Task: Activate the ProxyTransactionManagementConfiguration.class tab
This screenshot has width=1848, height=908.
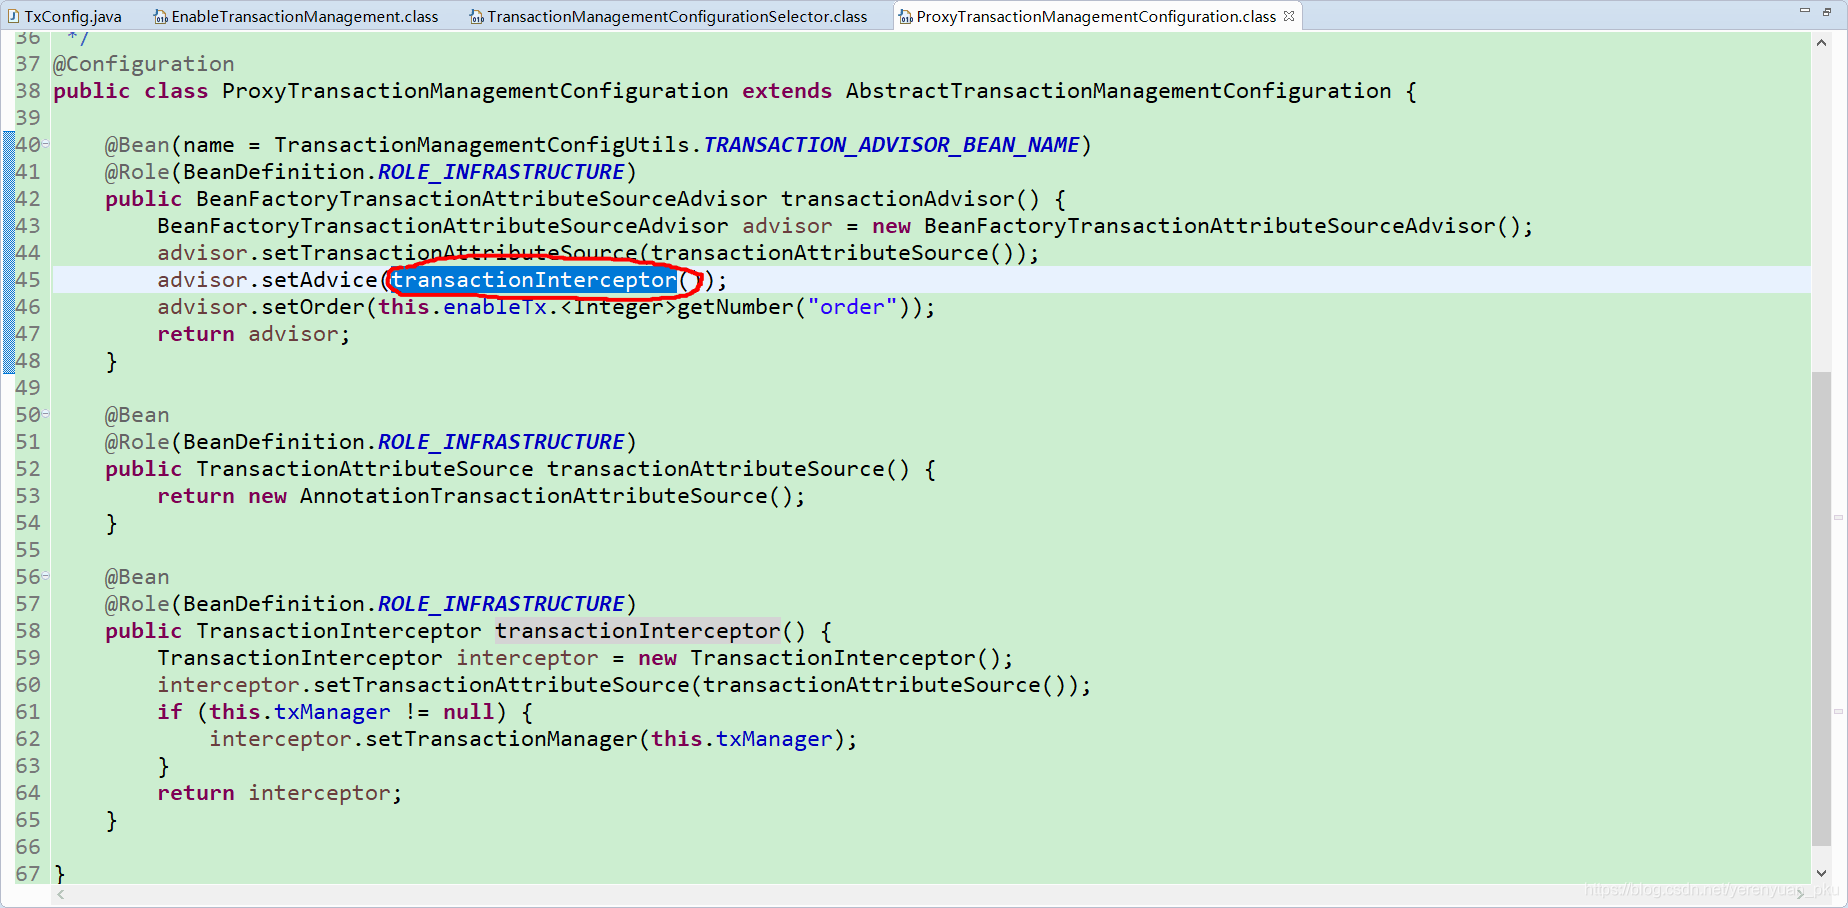Action: 1096,16
